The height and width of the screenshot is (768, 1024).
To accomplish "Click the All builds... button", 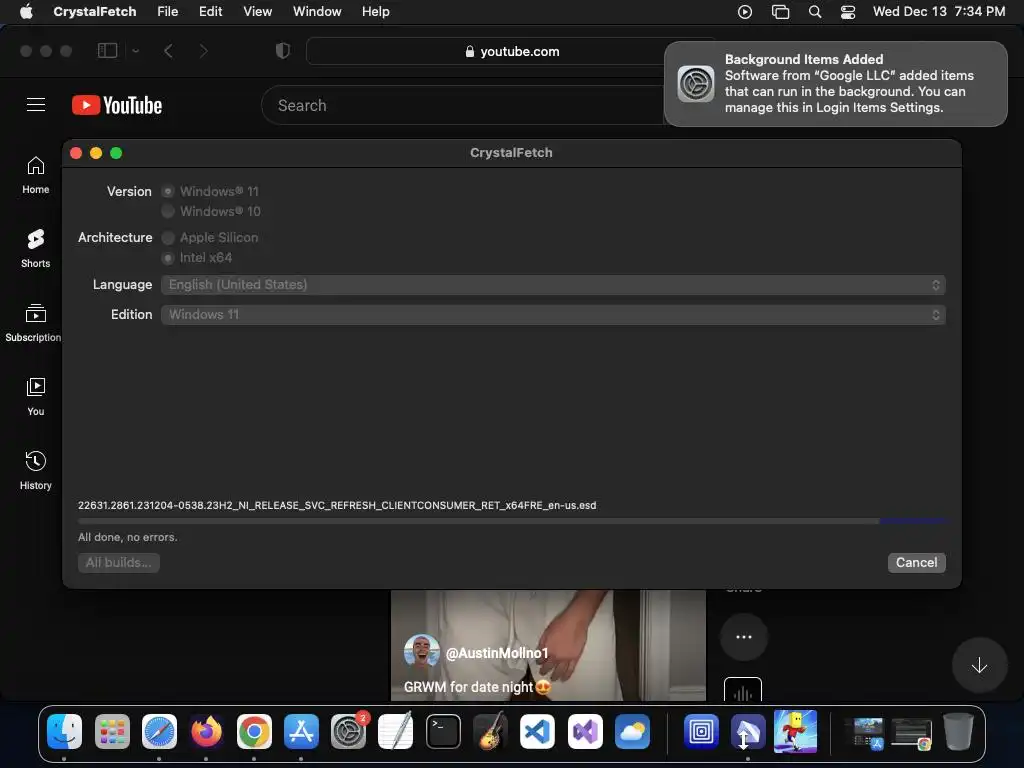I will pos(118,562).
